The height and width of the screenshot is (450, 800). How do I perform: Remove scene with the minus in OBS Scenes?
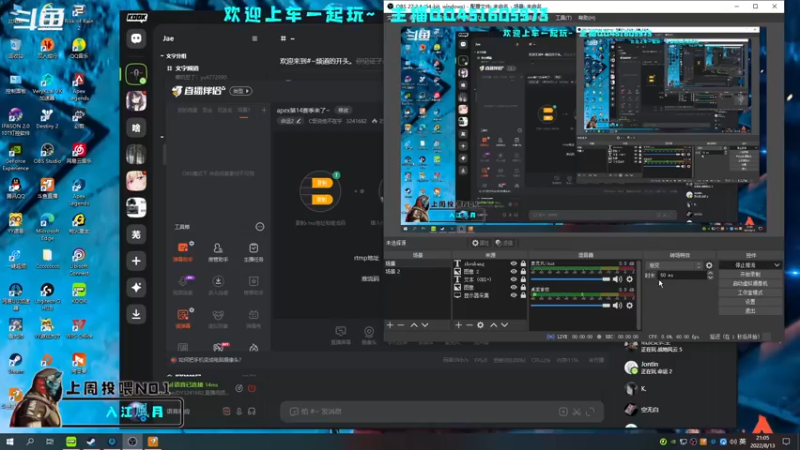click(401, 325)
